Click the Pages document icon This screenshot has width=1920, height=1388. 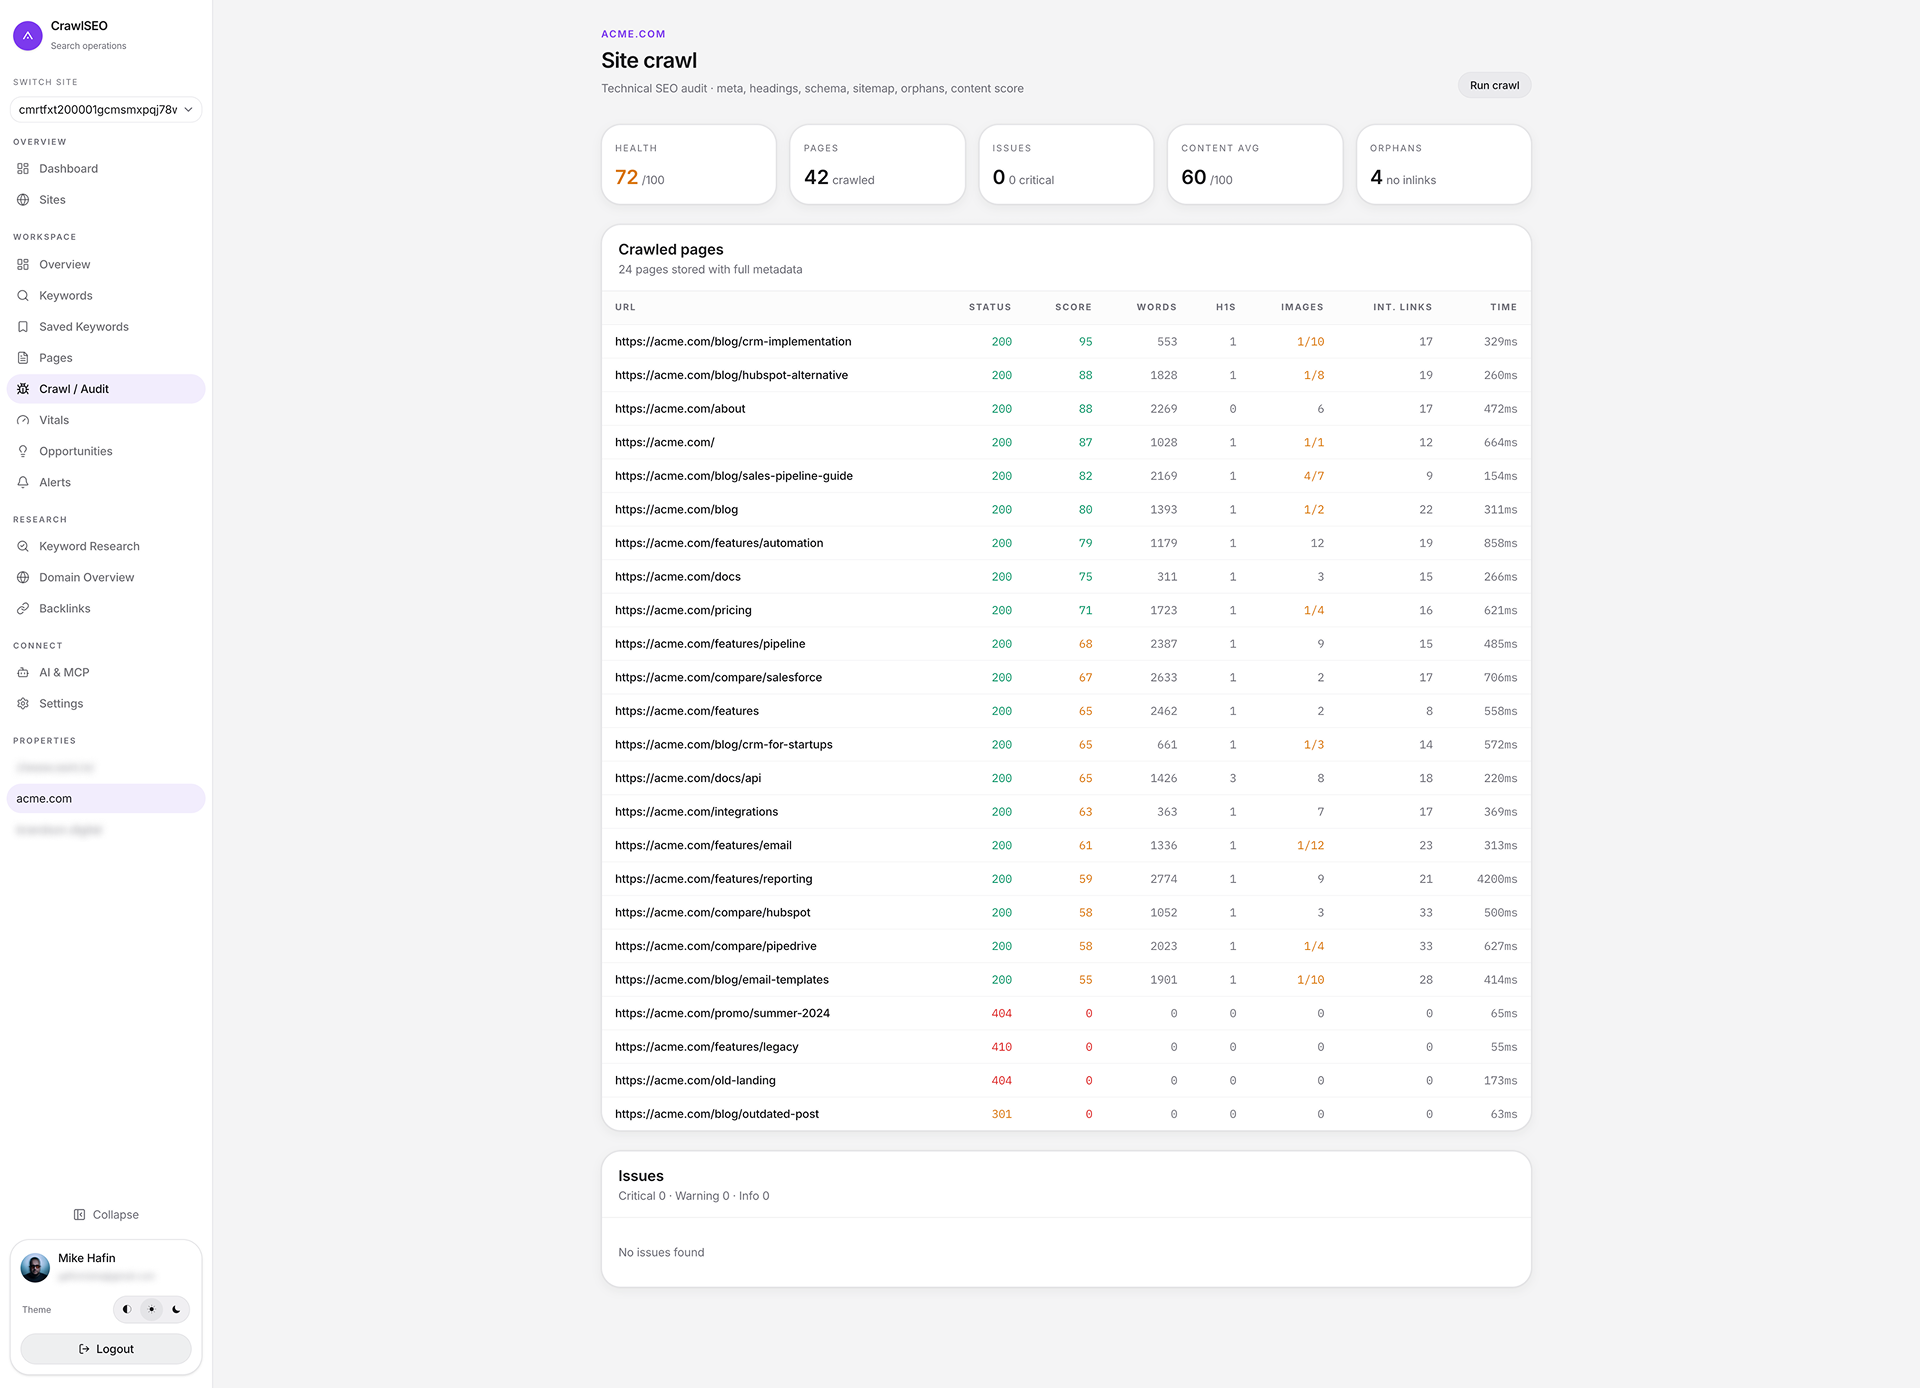point(23,358)
